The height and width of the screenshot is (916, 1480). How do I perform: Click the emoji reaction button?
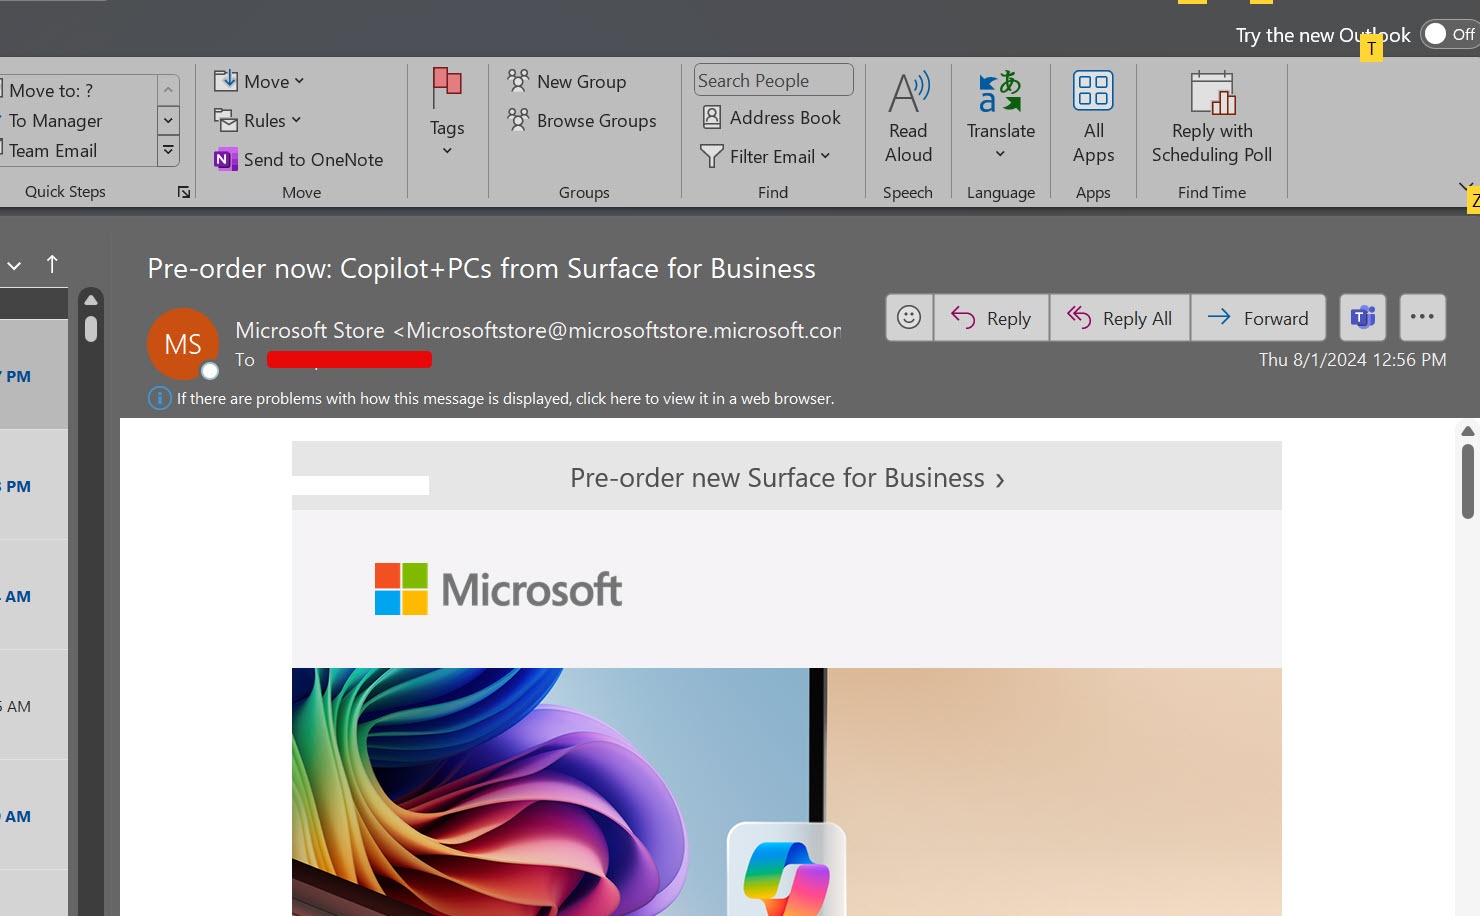click(909, 318)
